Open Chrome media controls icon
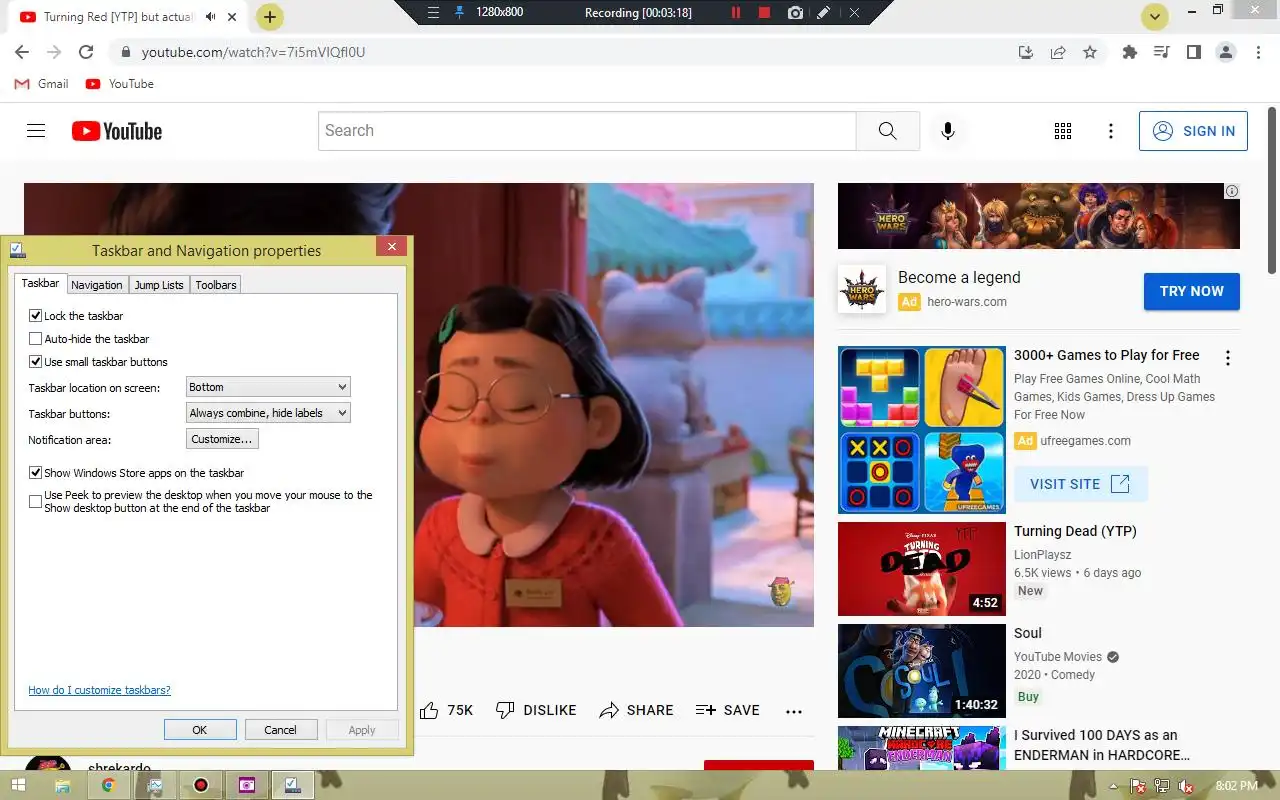1280x800 pixels. [x=1161, y=52]
